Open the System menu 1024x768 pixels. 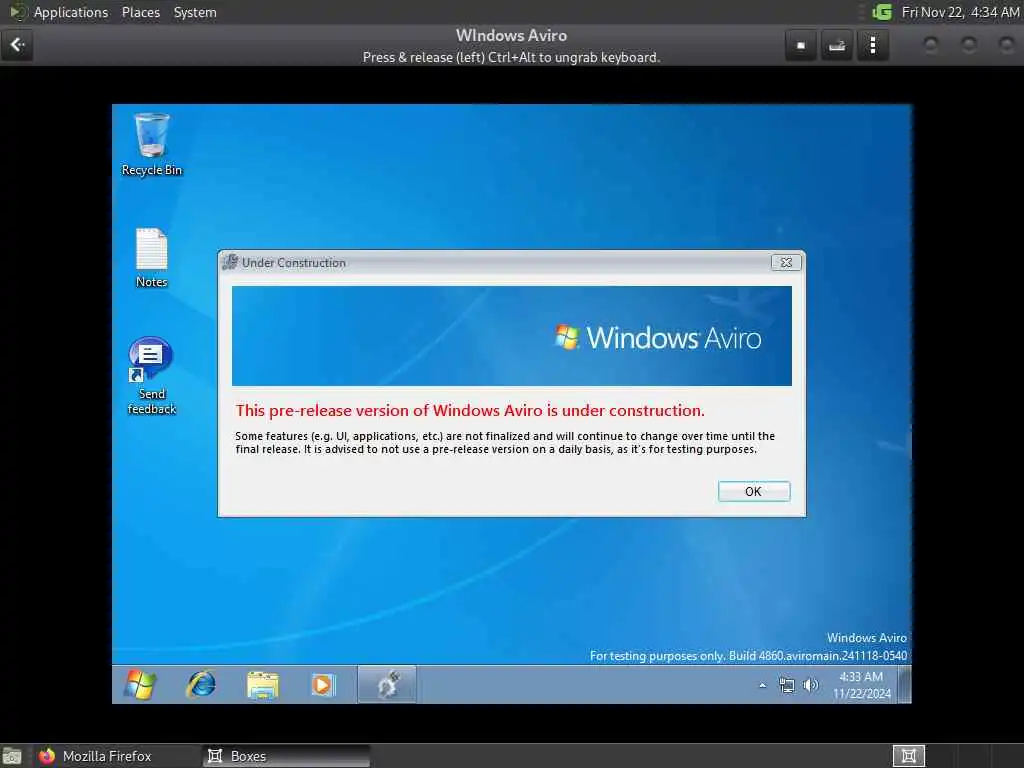[x=195, y=12]
